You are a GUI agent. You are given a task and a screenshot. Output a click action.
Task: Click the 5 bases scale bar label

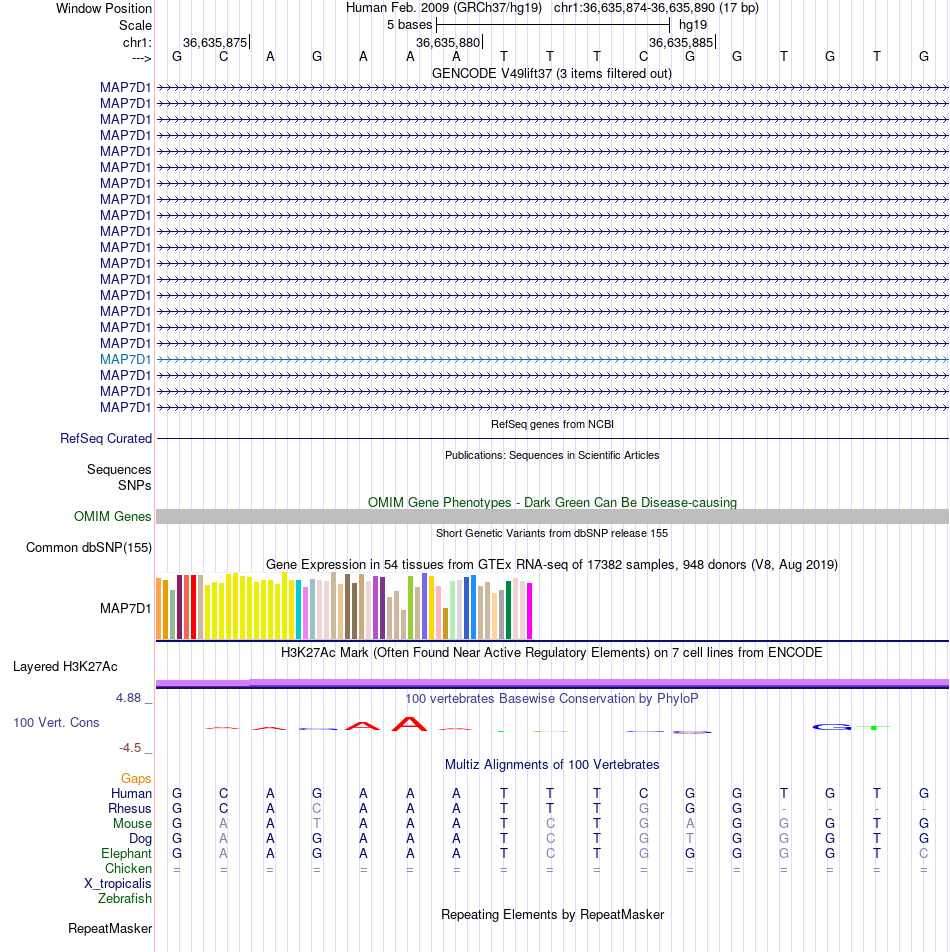(410, 25)
